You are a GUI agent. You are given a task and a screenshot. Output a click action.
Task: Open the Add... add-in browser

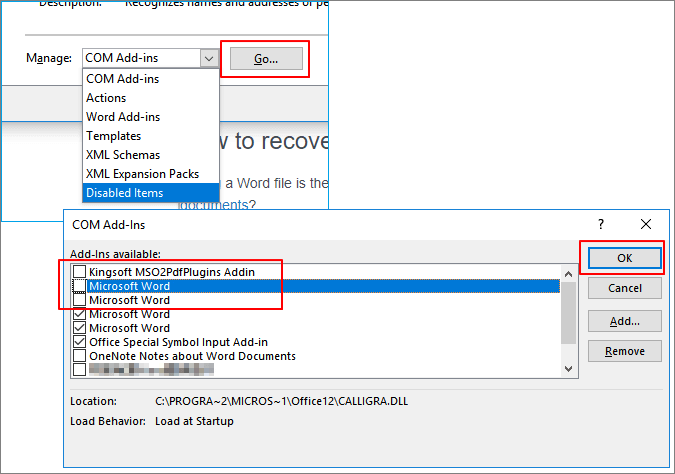click(624, 321)
